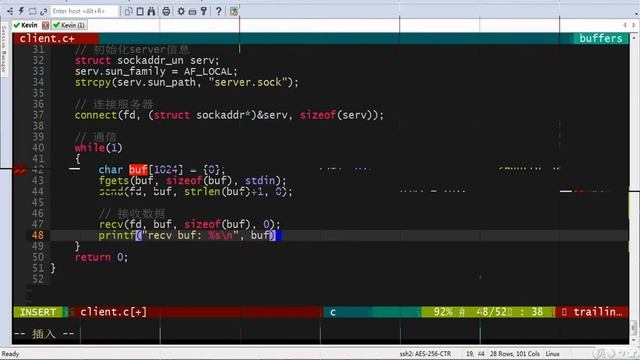Click the Connect in Tab icon
Image resolution: width=640 pixels, height=360 pixels.
32,11
